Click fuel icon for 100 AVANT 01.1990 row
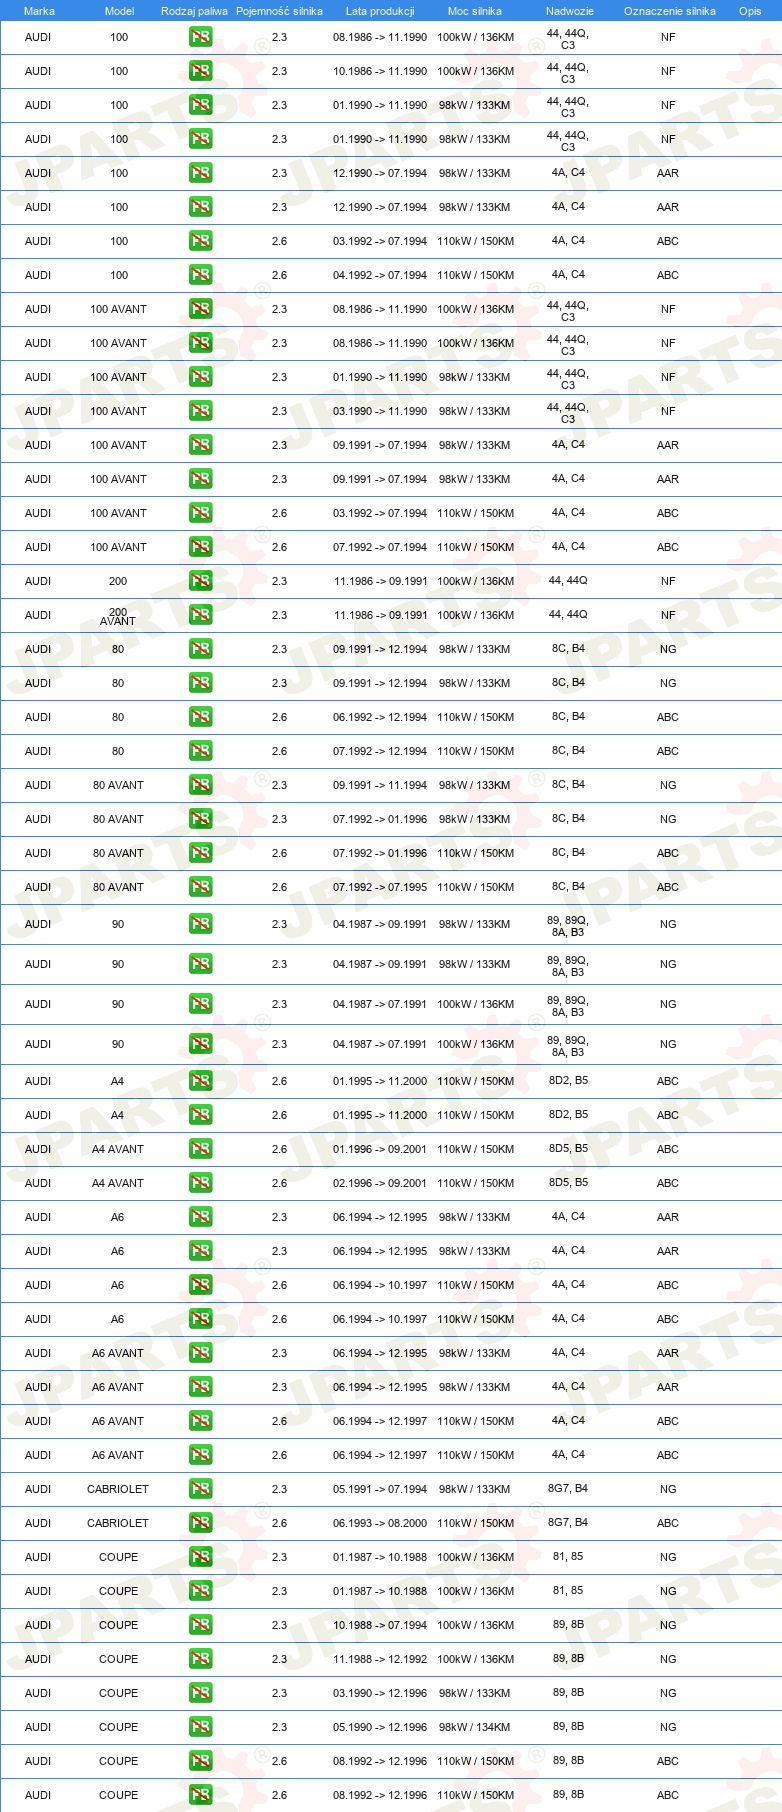 pyautogui.click(x=200, y=377)
